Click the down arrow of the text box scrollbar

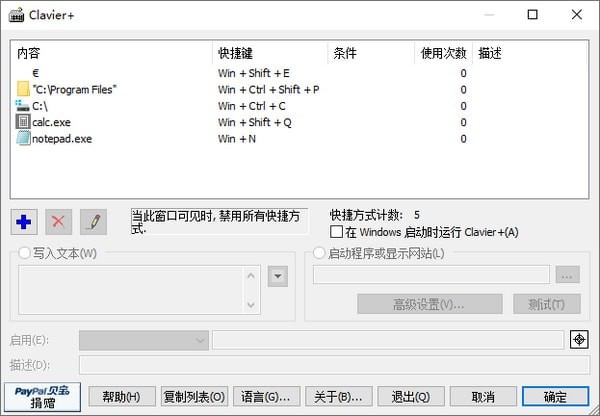[x=251, y=305]
